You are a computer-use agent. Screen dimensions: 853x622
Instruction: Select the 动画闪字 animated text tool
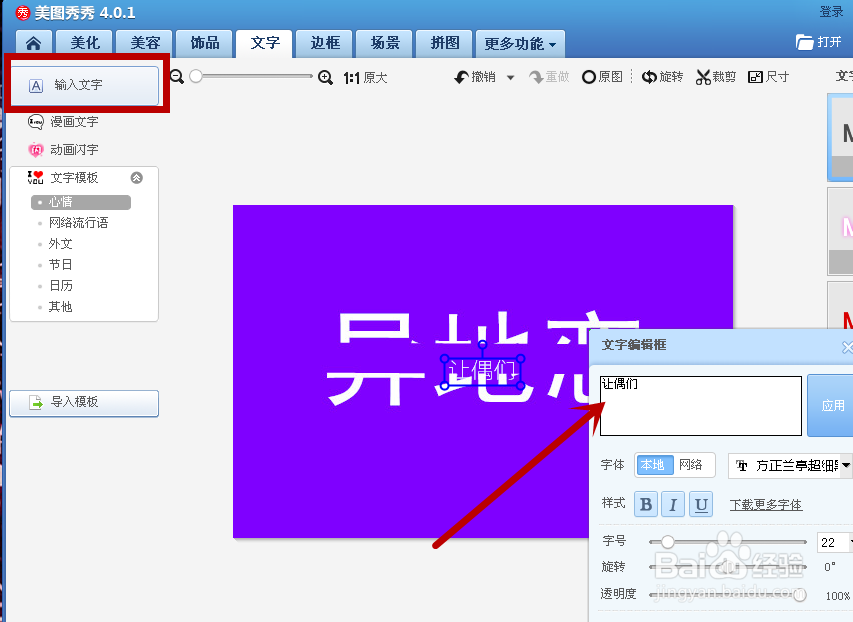pos(64,150)
